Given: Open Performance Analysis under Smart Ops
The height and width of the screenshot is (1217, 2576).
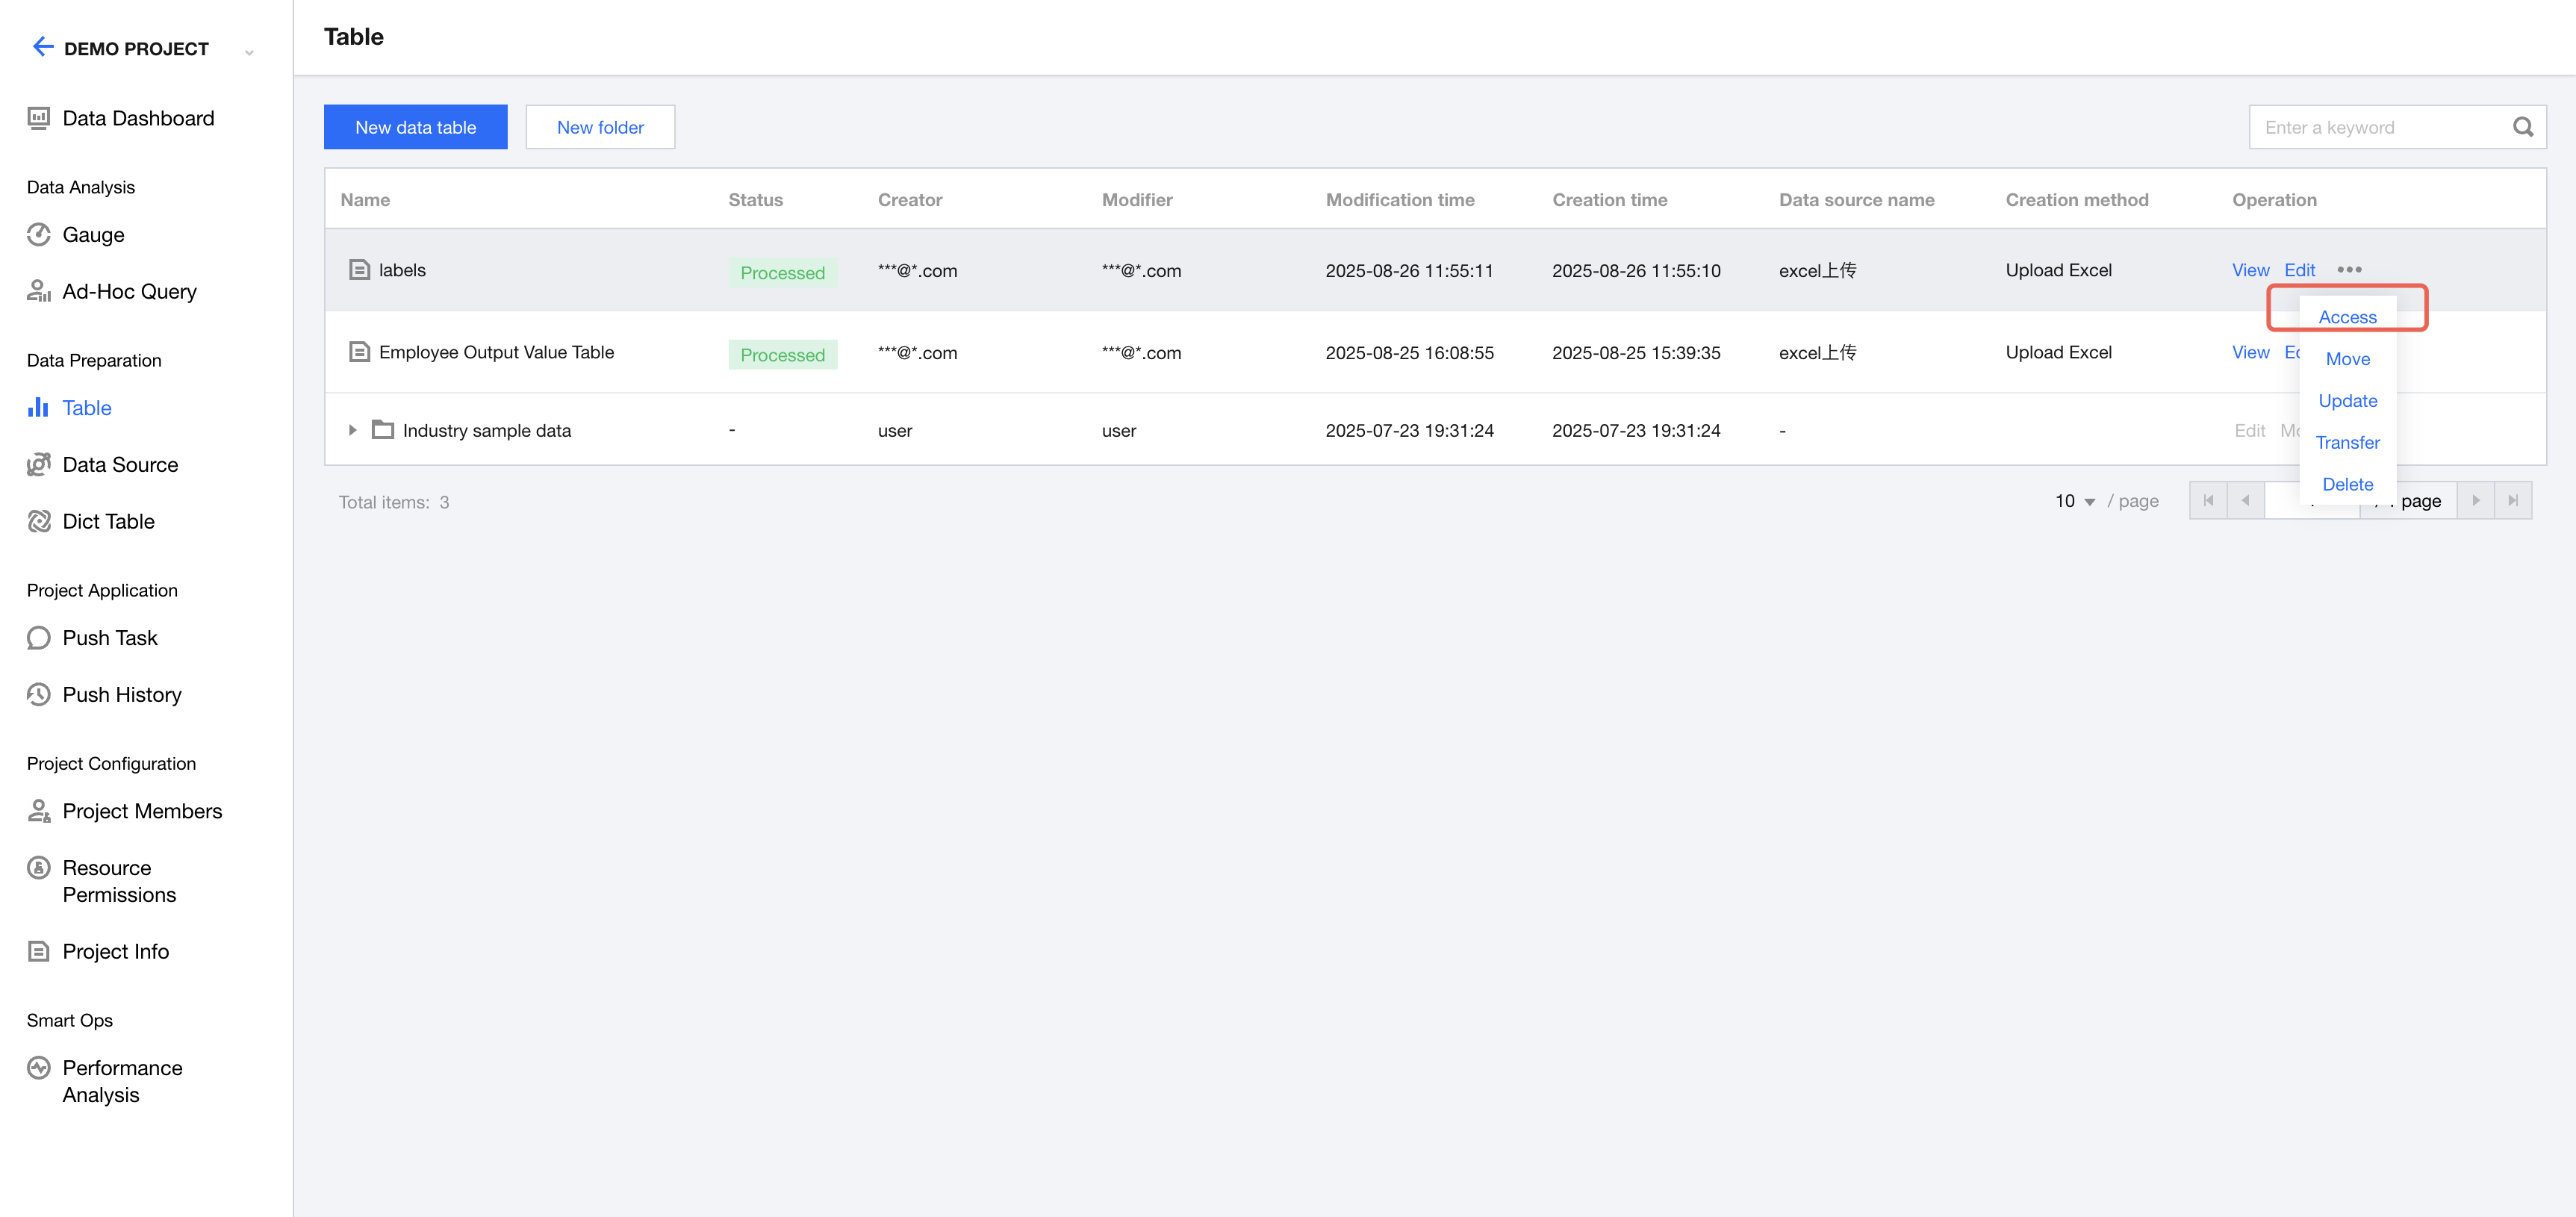Looking at the screenshot, I should (121, 1081).
